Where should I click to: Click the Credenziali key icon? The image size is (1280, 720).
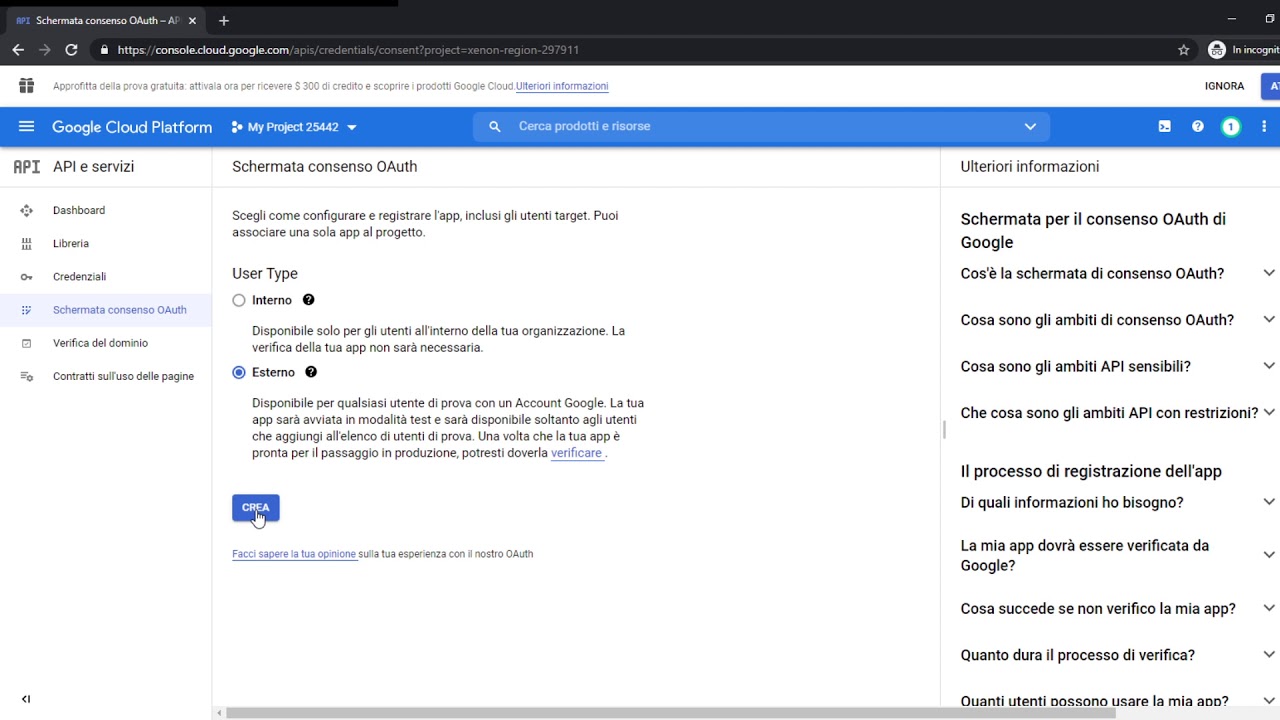point(26,276)
